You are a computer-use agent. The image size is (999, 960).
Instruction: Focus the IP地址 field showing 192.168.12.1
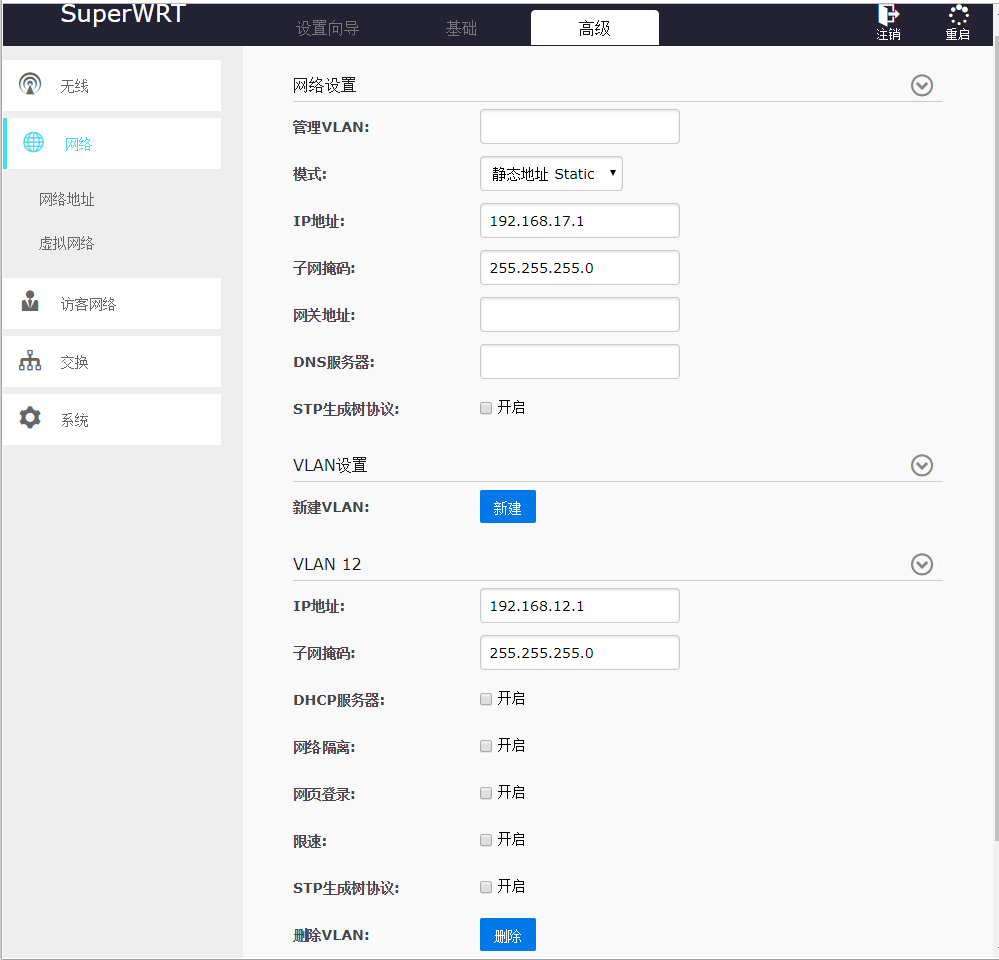[x=580, y=606]
